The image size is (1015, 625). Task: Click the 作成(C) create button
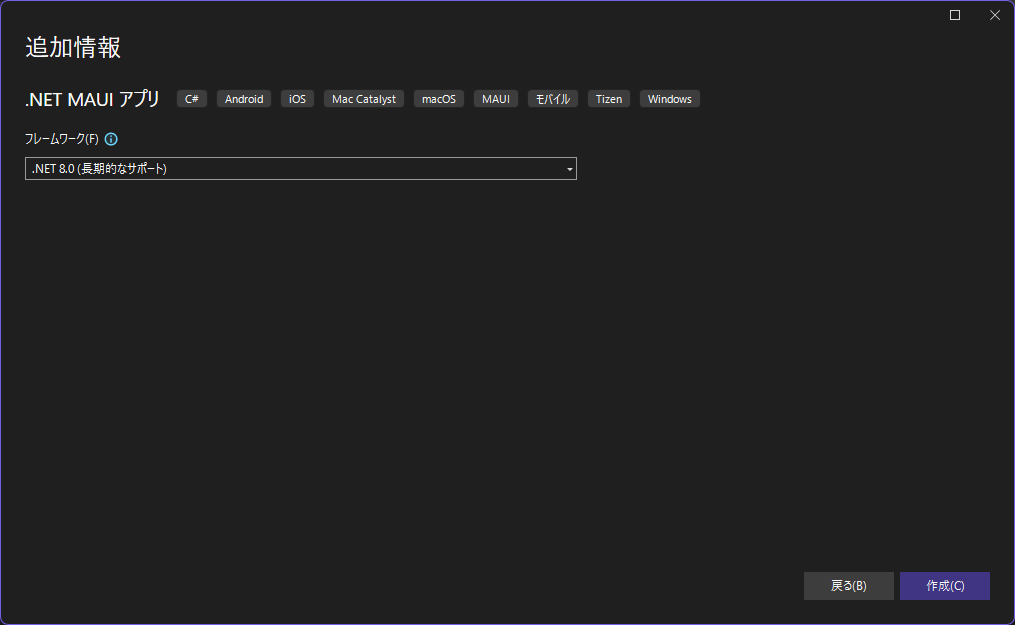point(944,586)
